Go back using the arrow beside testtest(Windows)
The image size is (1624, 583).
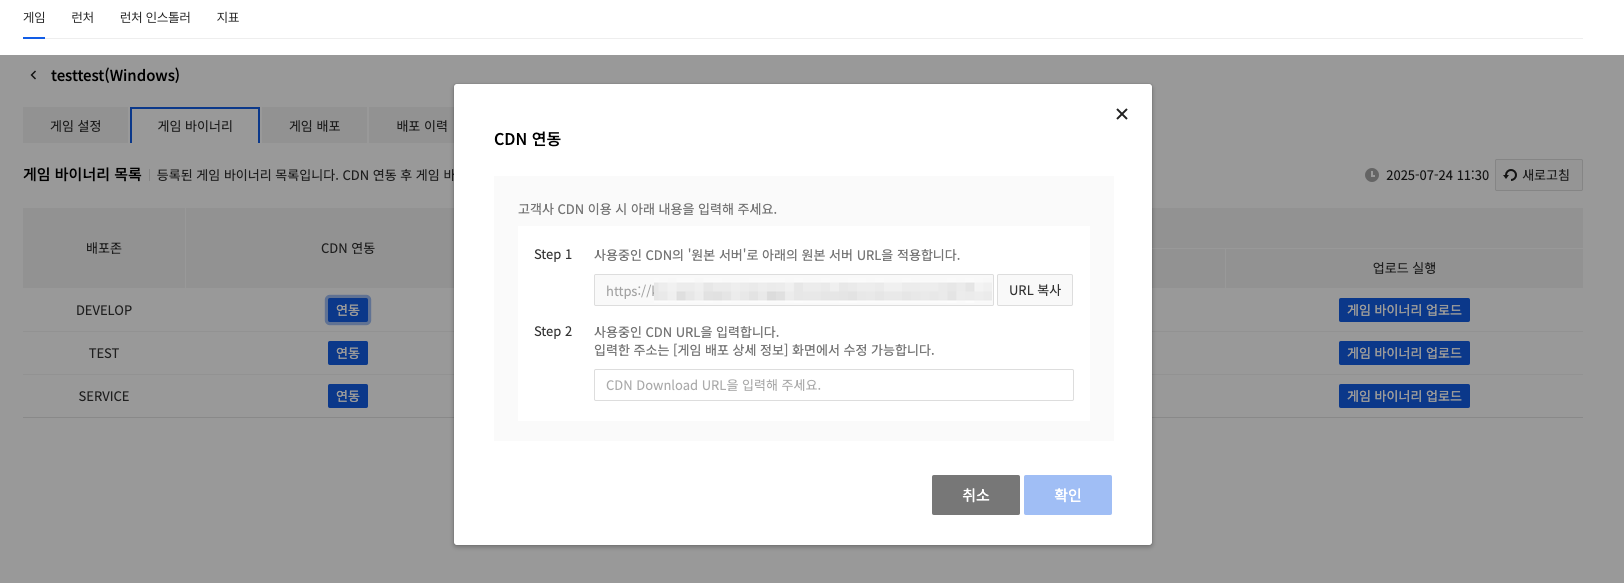coord(33,75)
